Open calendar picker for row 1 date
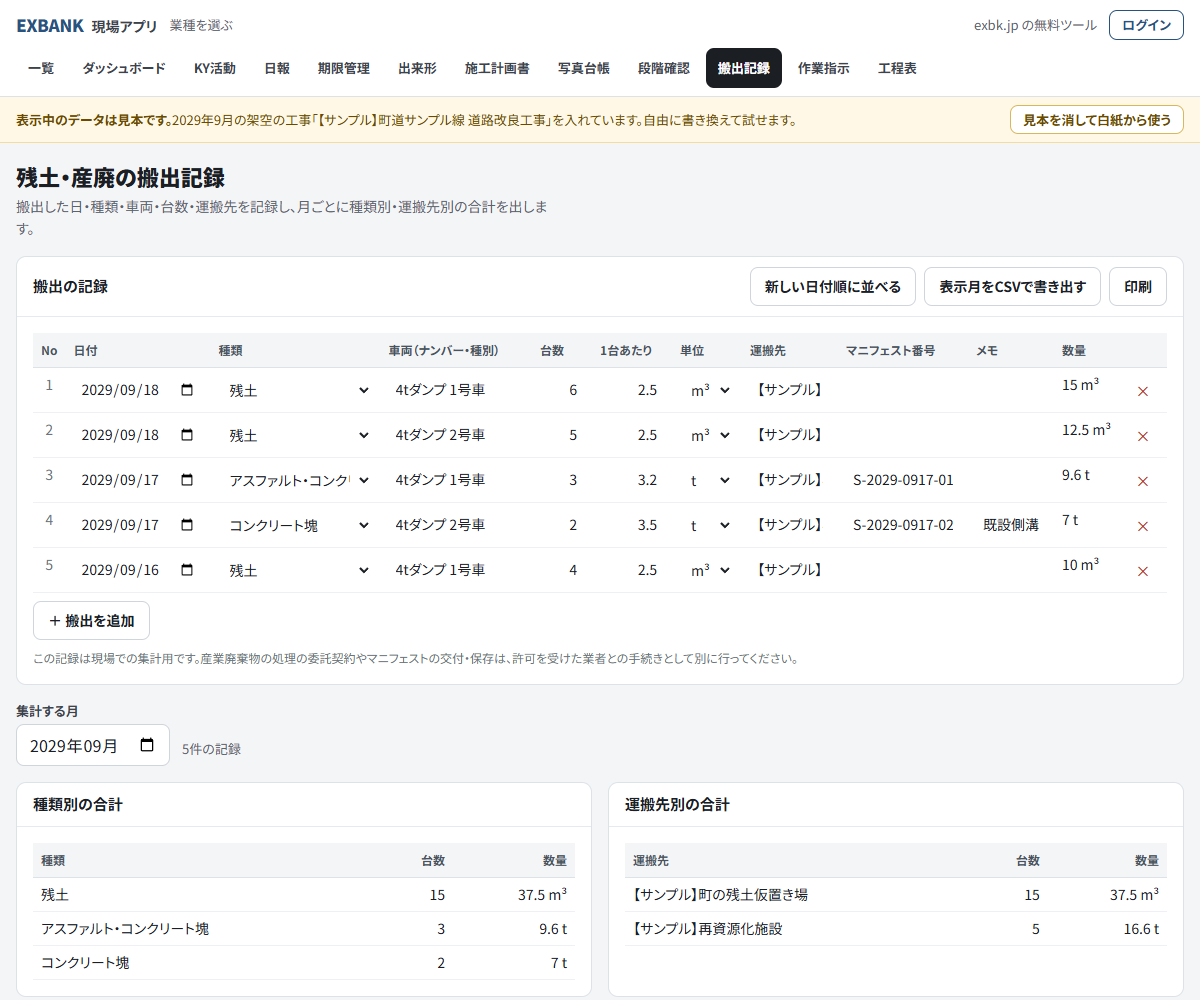1200x1000 pixels. pyautogui.click(x=187, y=390)
